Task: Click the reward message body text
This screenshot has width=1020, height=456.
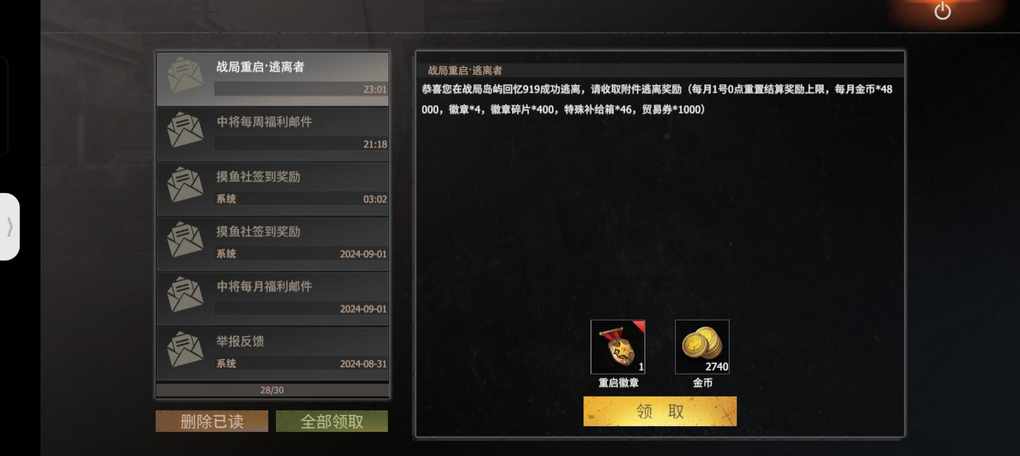Action: (x=657, y=100)
